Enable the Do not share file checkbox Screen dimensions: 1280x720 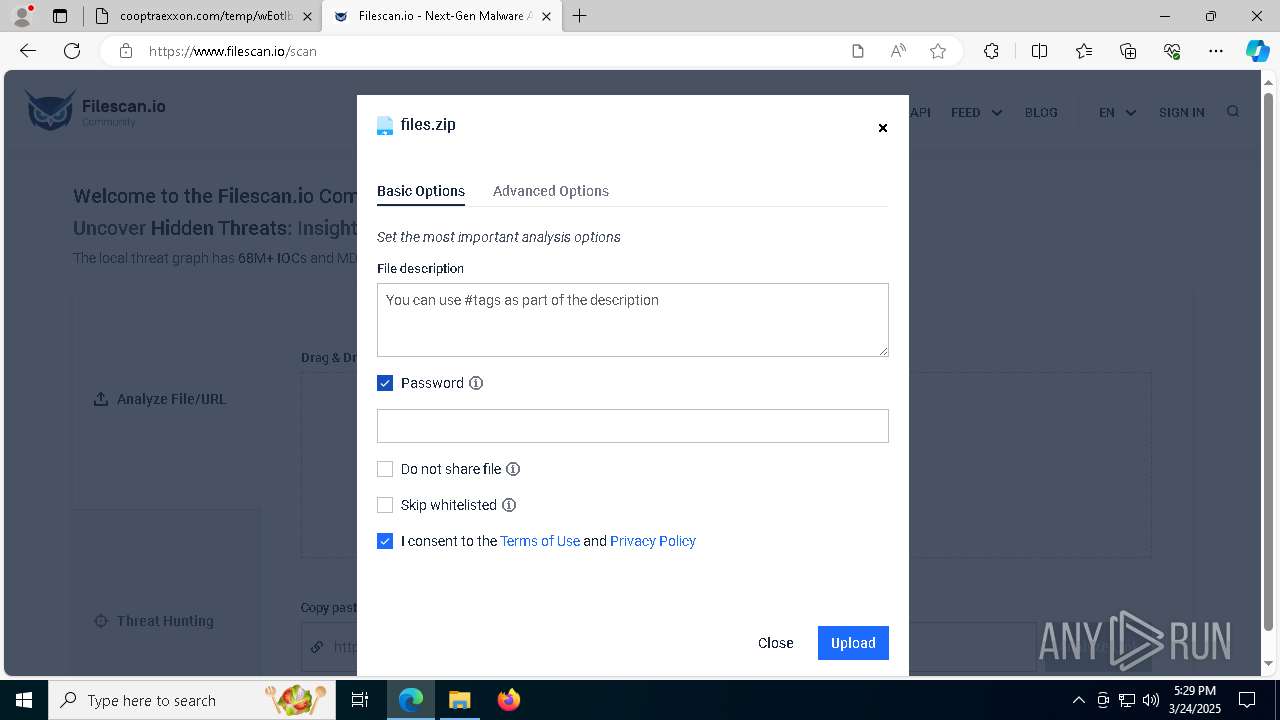coord(385,469)
